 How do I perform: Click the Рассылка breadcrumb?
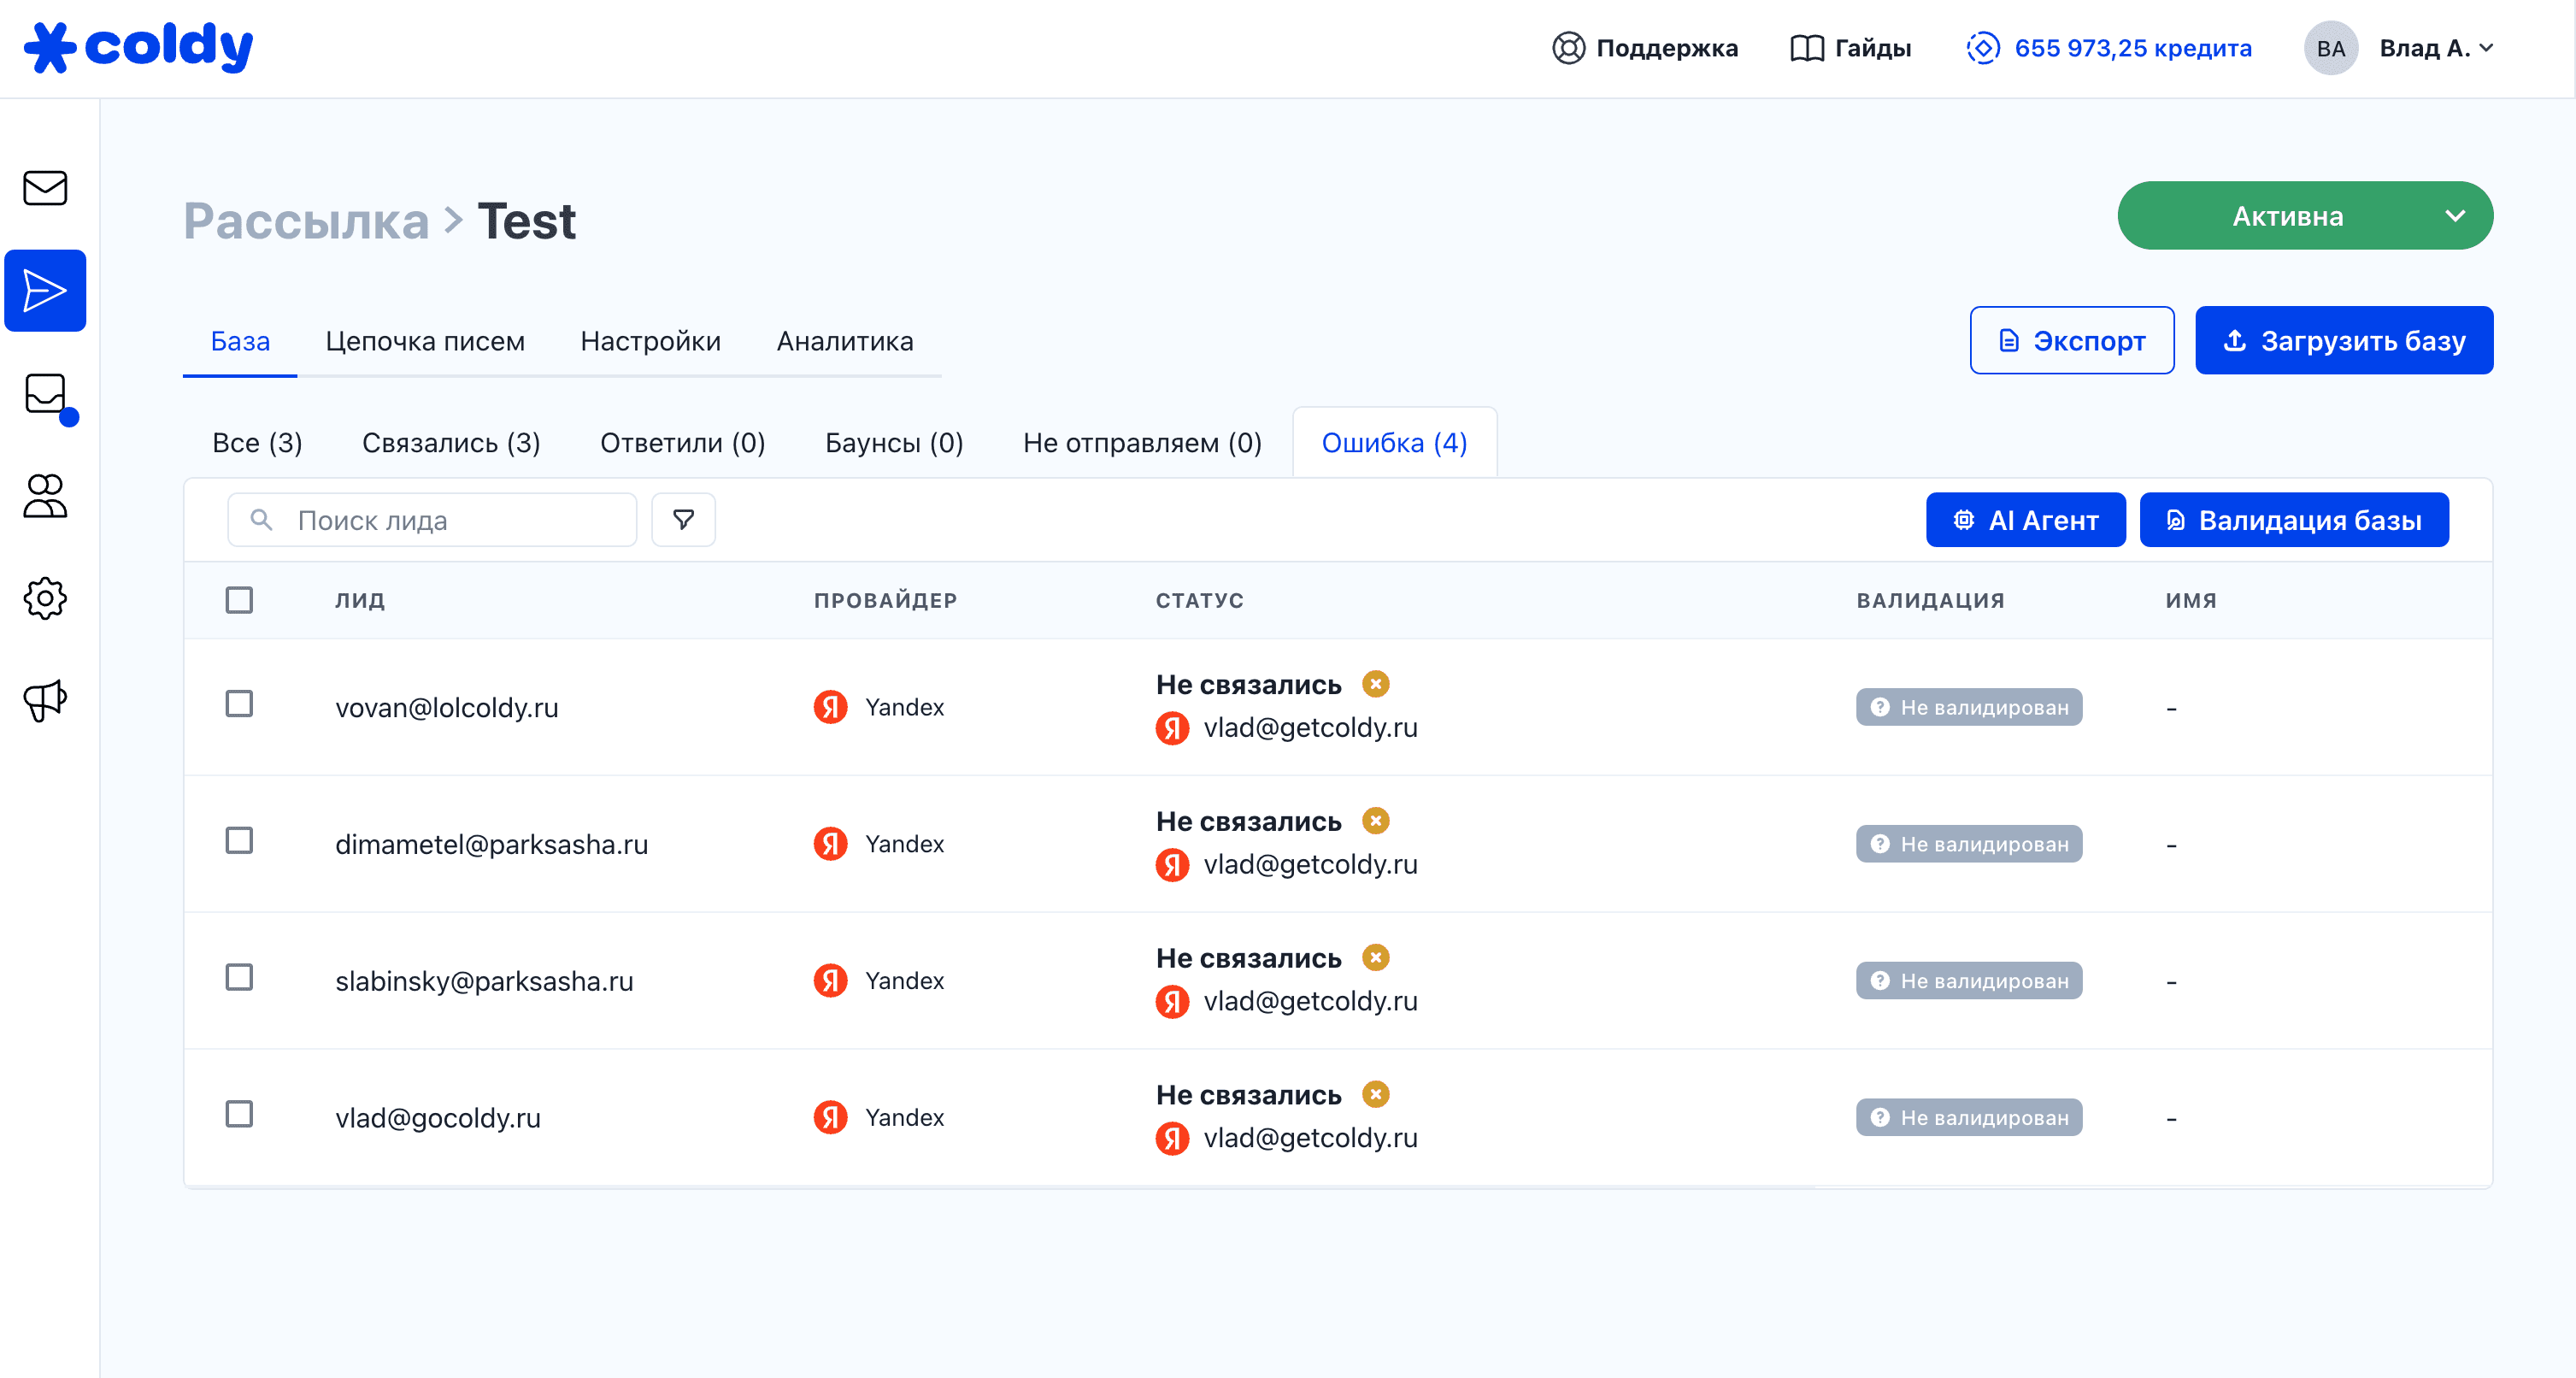tap(306, 221)
